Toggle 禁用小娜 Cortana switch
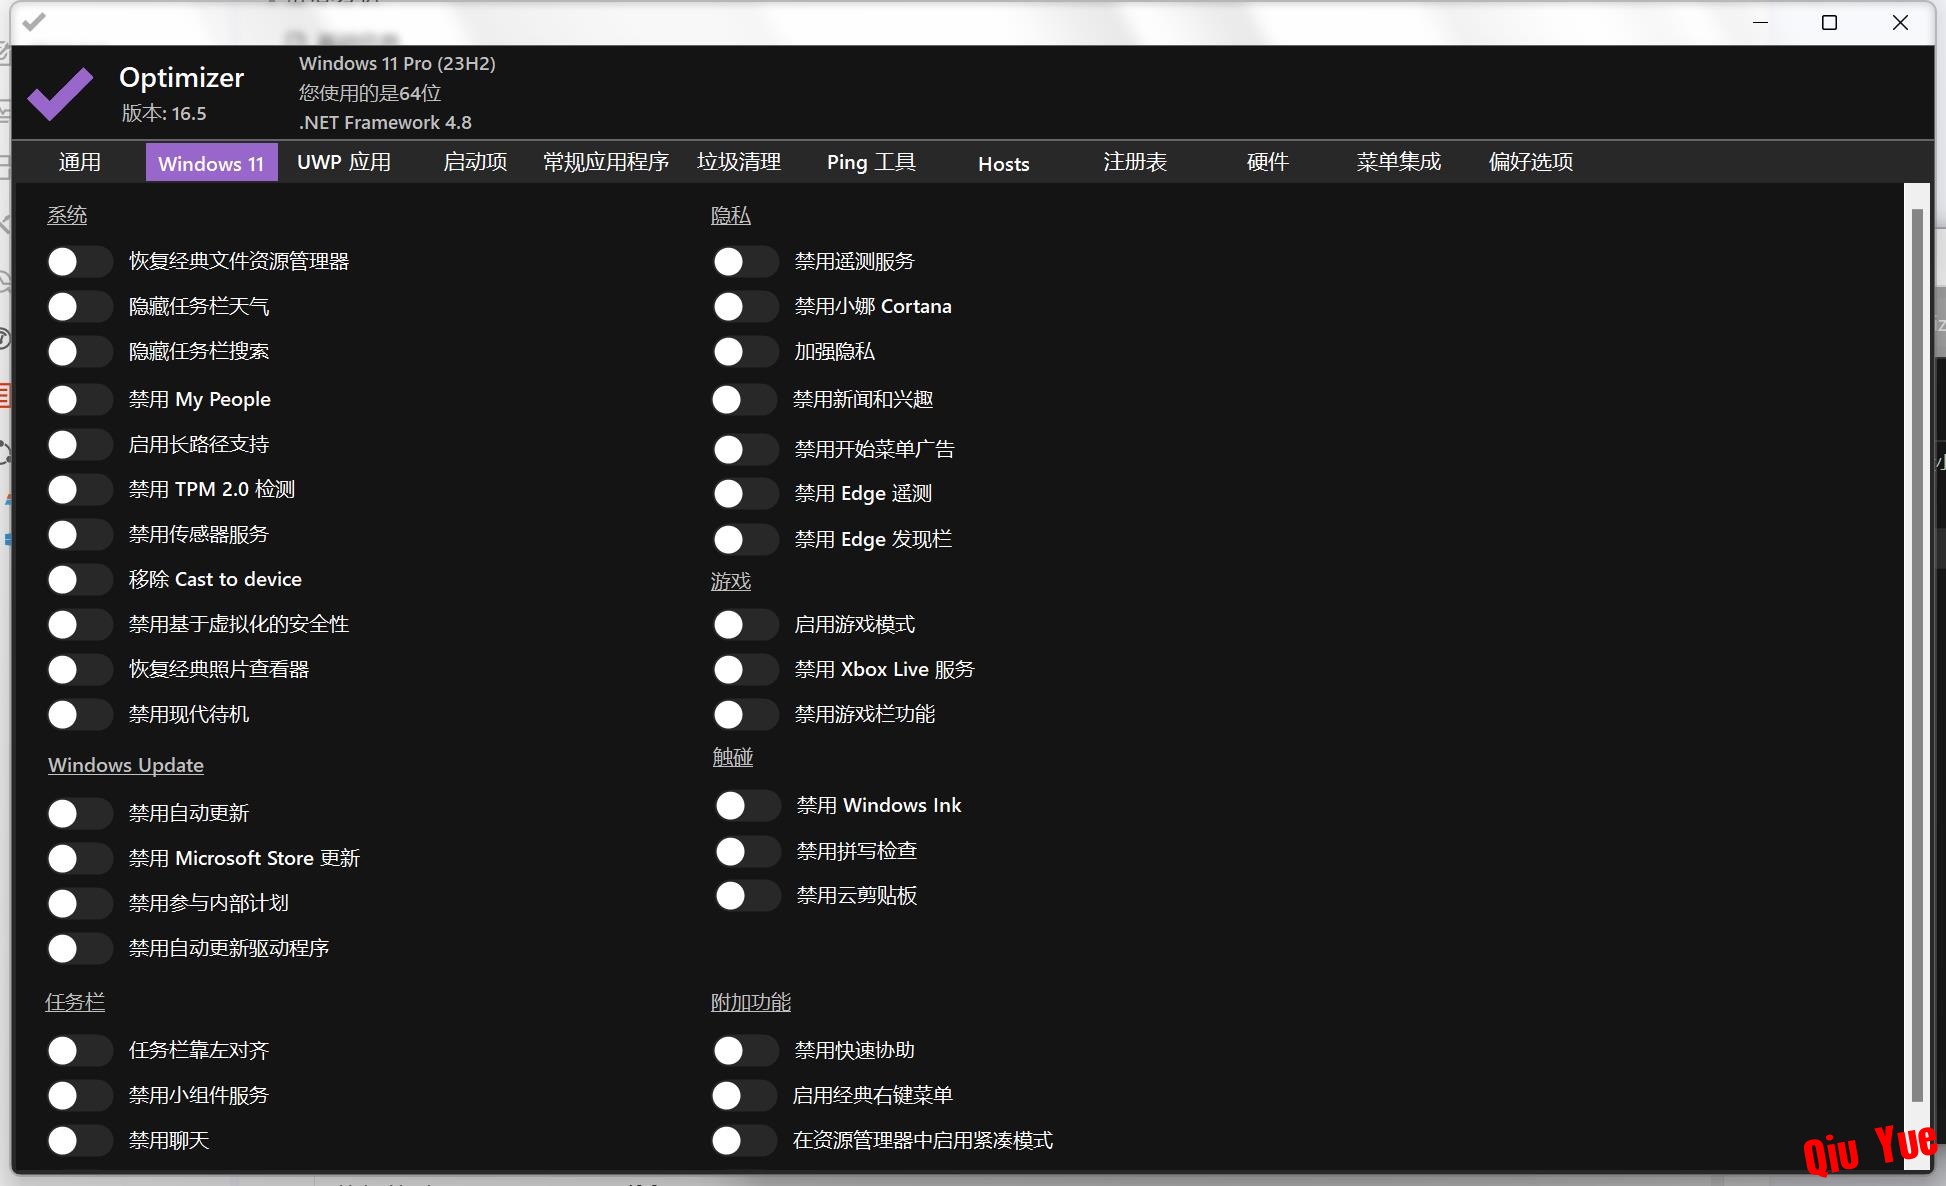Viewport: 1946px width, 1186px height. (745, 307)
